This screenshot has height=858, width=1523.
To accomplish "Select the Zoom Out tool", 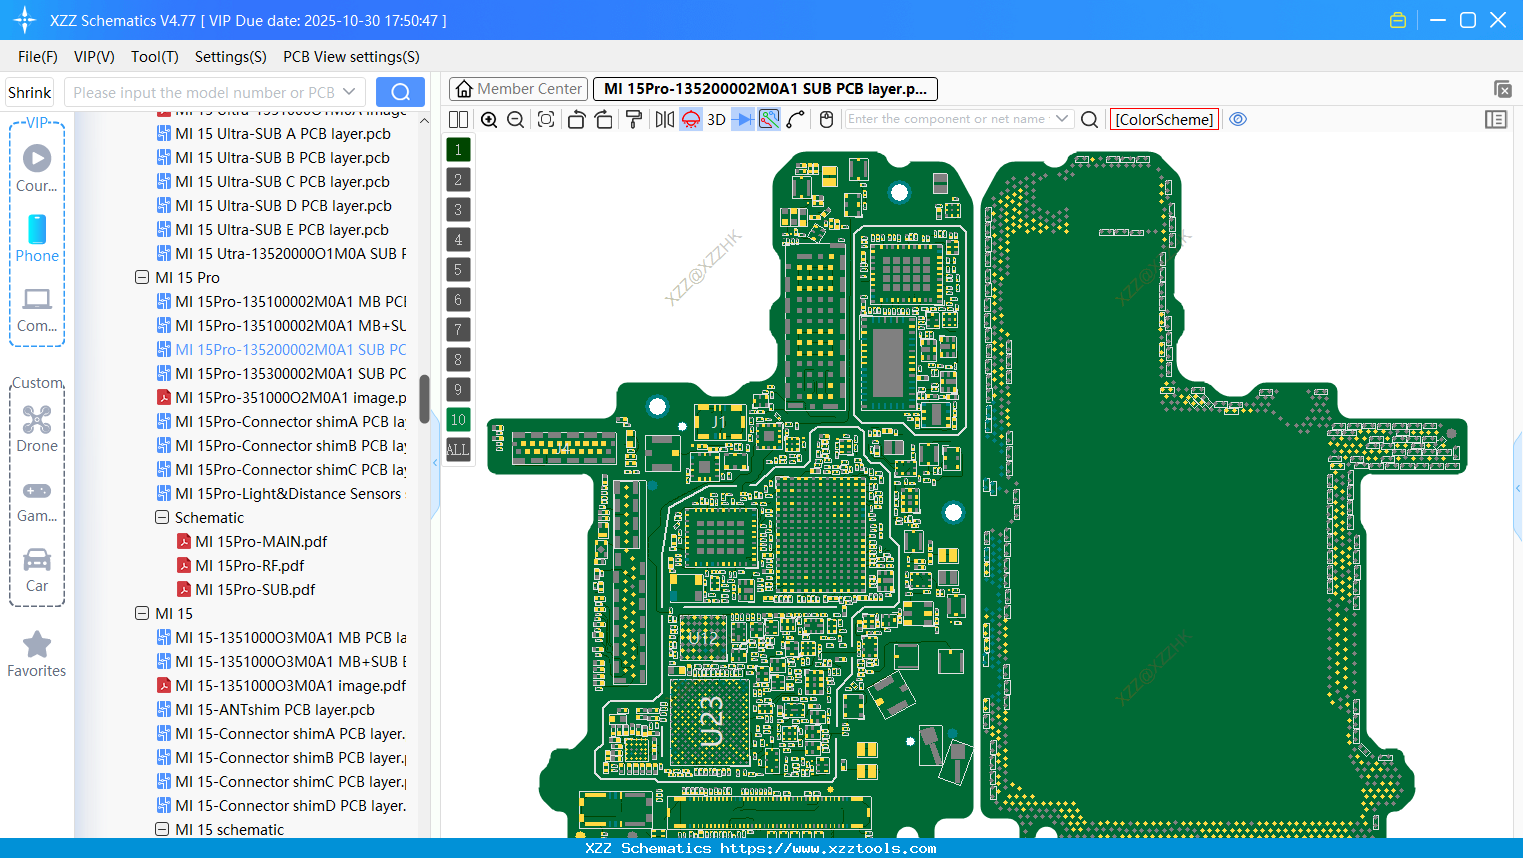I will [514, 119].
